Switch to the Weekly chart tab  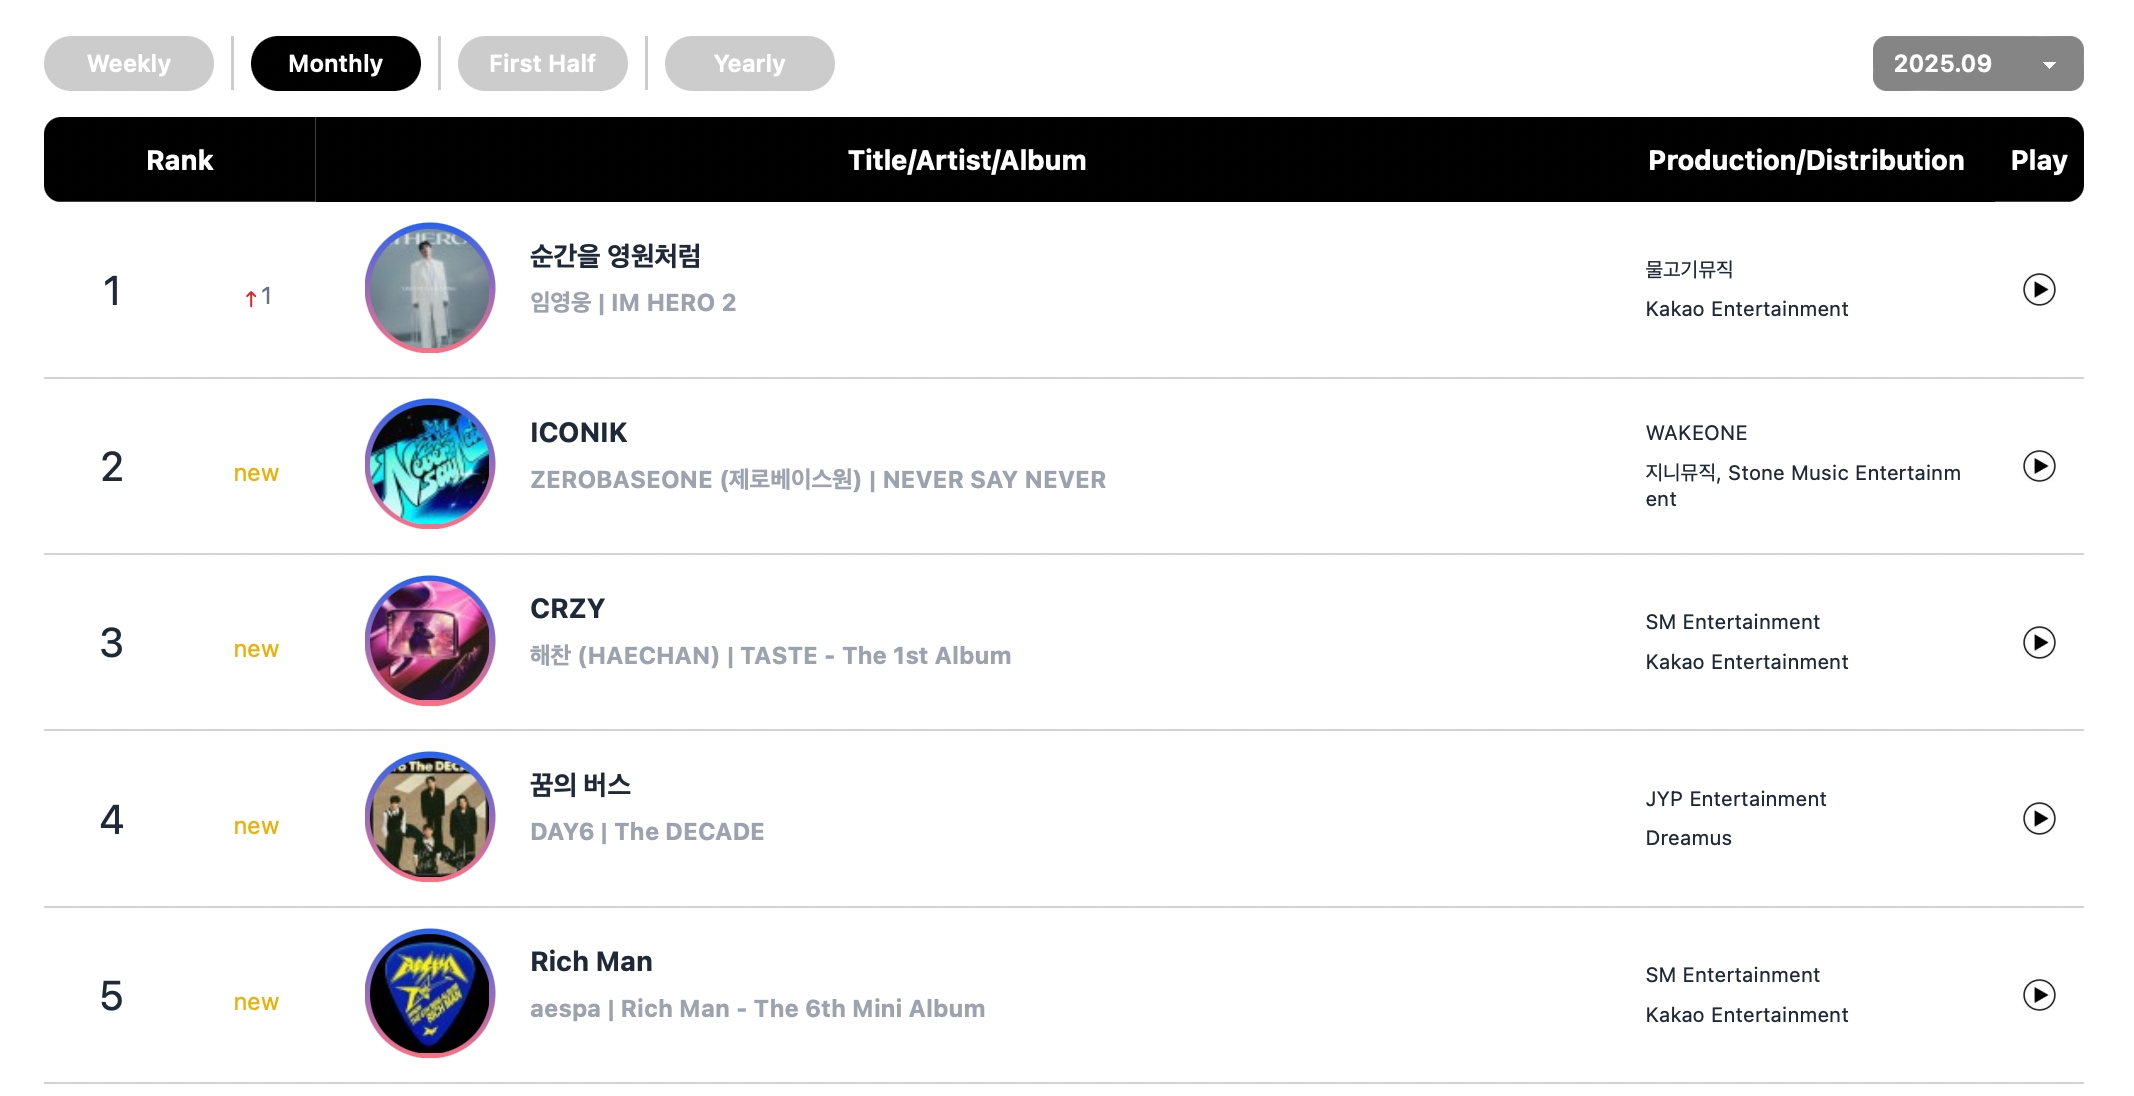pyautogui.click(x=129, y=64)
